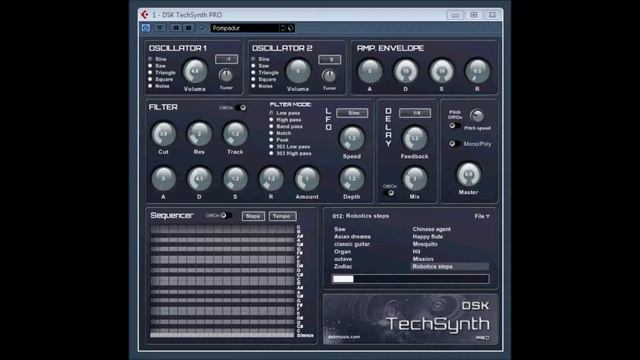Click the Steps button in Sequencer
The height and width of the screenshot is (360, 640).
click(x=253, y=216)
